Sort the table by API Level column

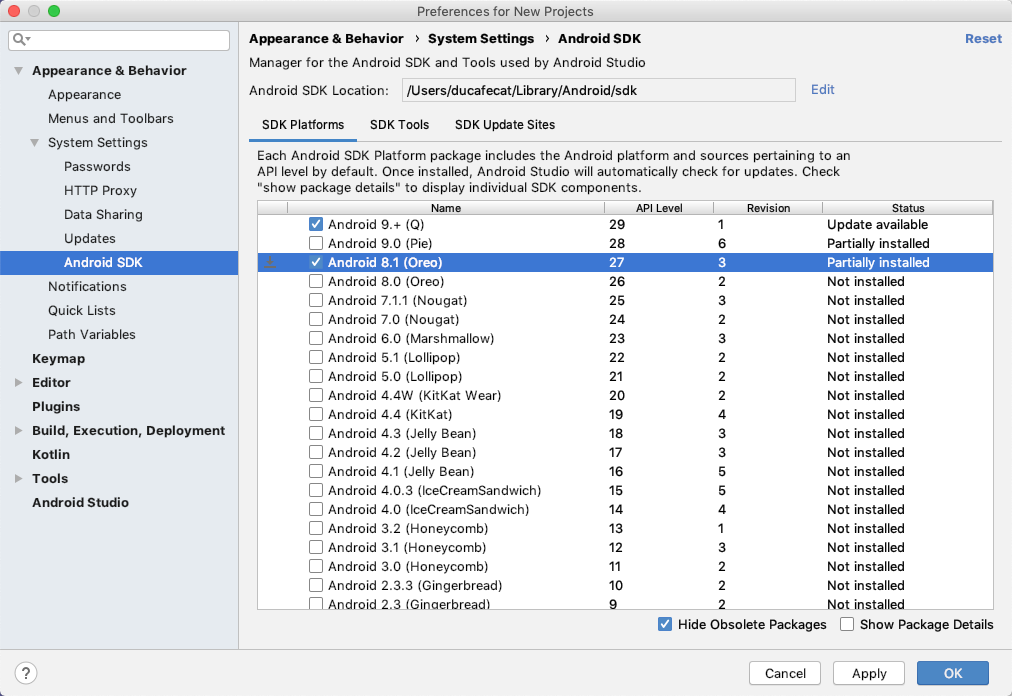pos(659,208)
